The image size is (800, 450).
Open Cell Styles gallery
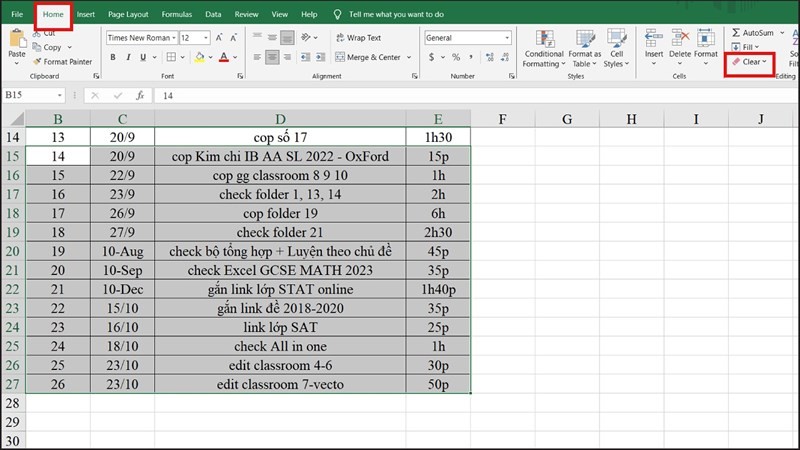pyautogui.click(x=616, y=49)
